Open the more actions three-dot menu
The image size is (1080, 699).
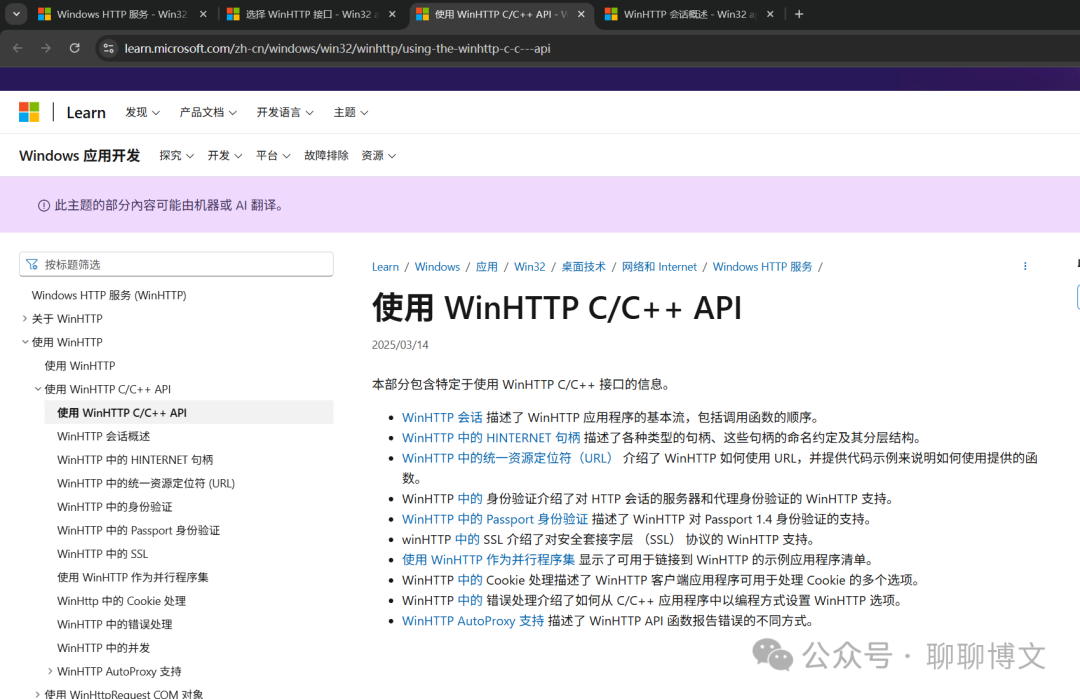tap(1025, 267)
